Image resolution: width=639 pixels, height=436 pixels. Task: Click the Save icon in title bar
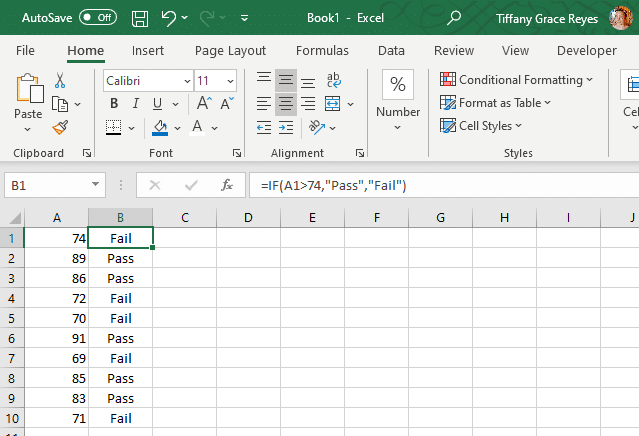point(140,18)
